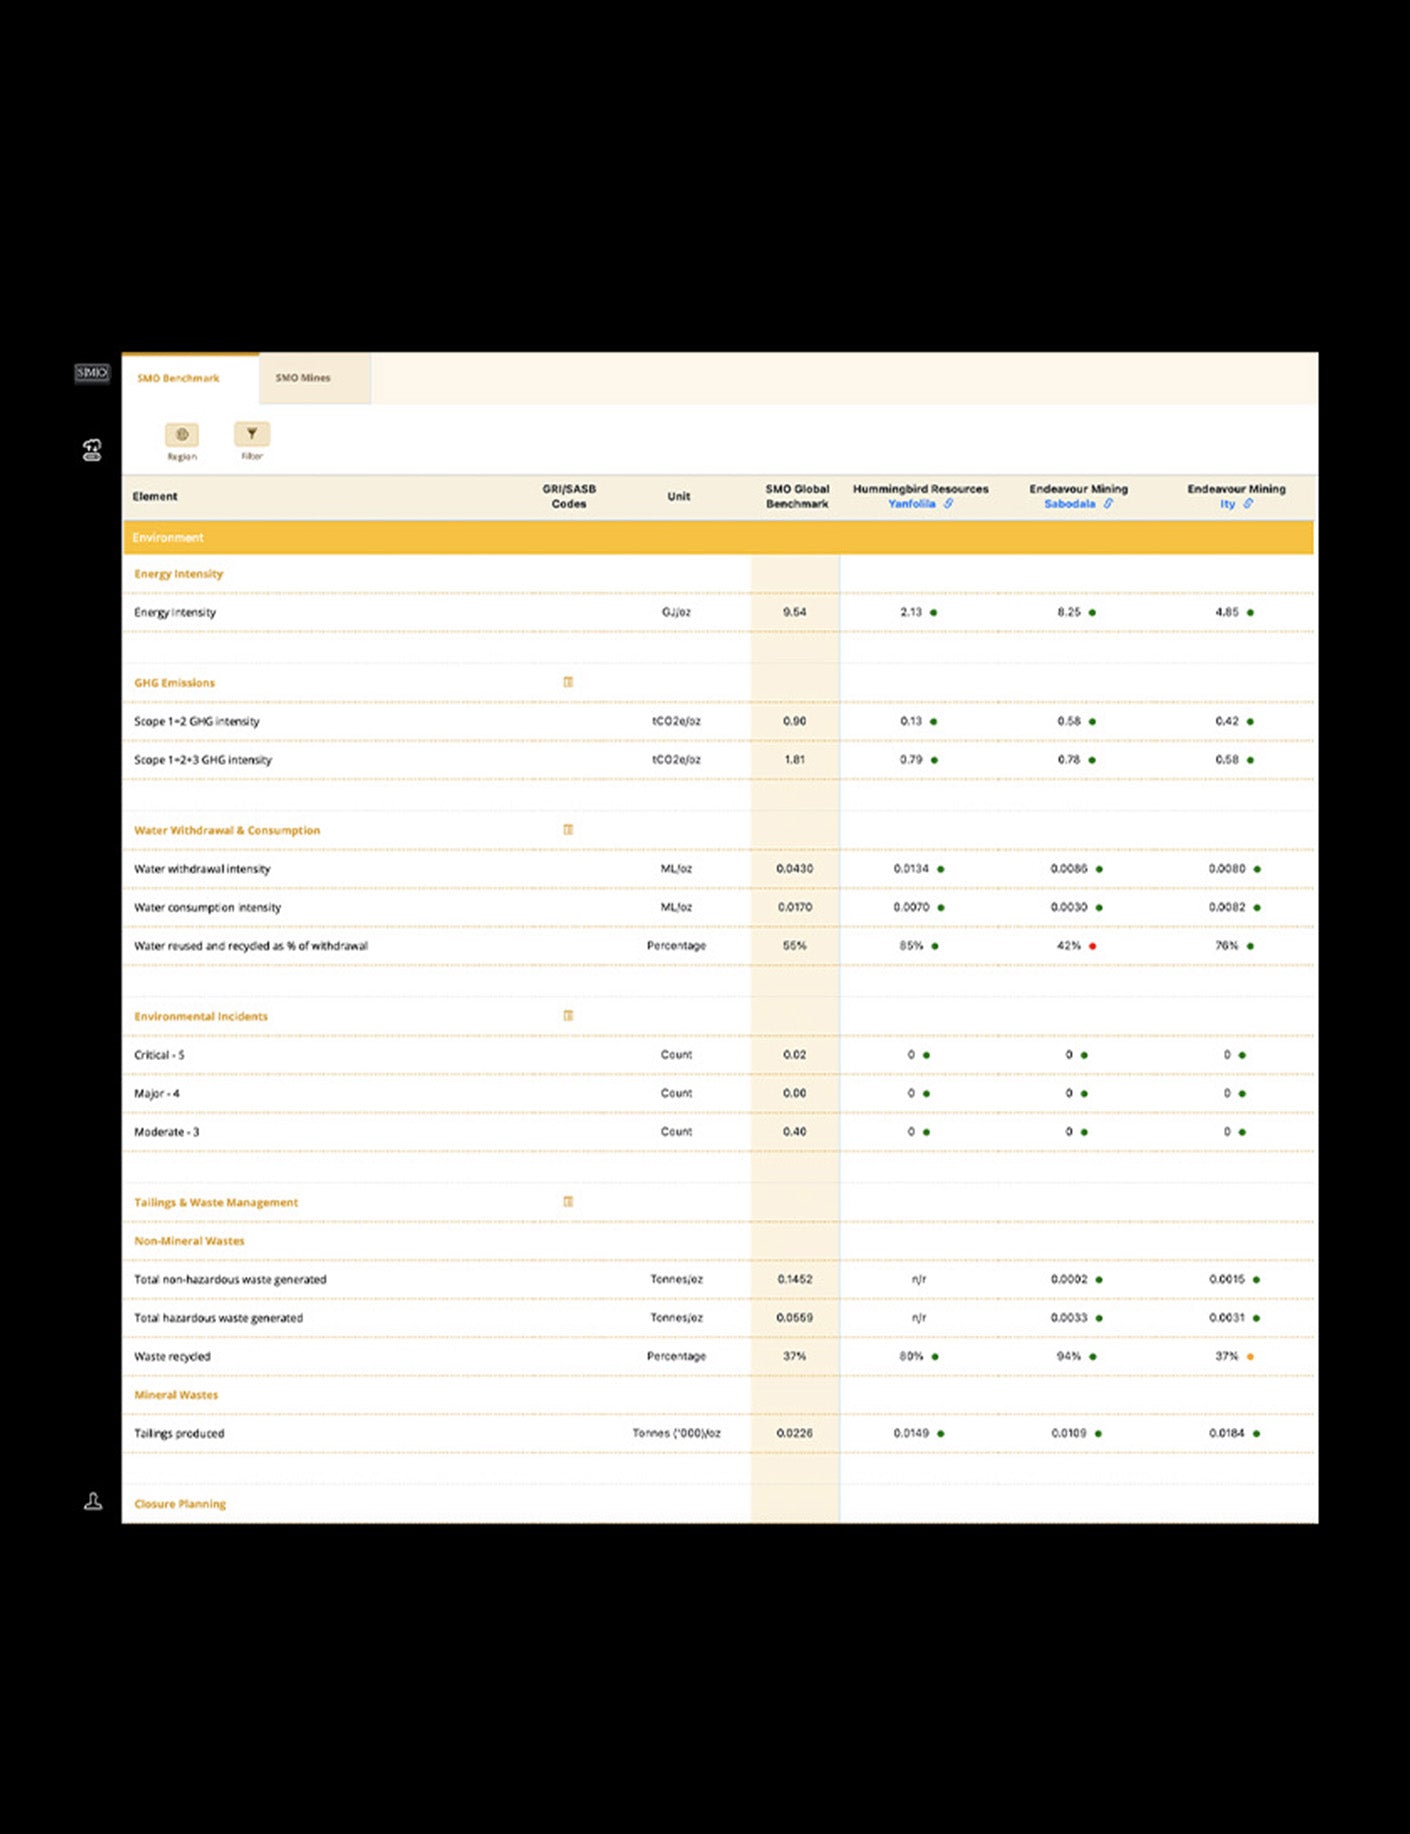Image resolution: width=1410 pixels, height=1834 pixels.
Task: Click the orange indicator dot for Ity waste recycled
Action: click(x=1250, y=1357)
